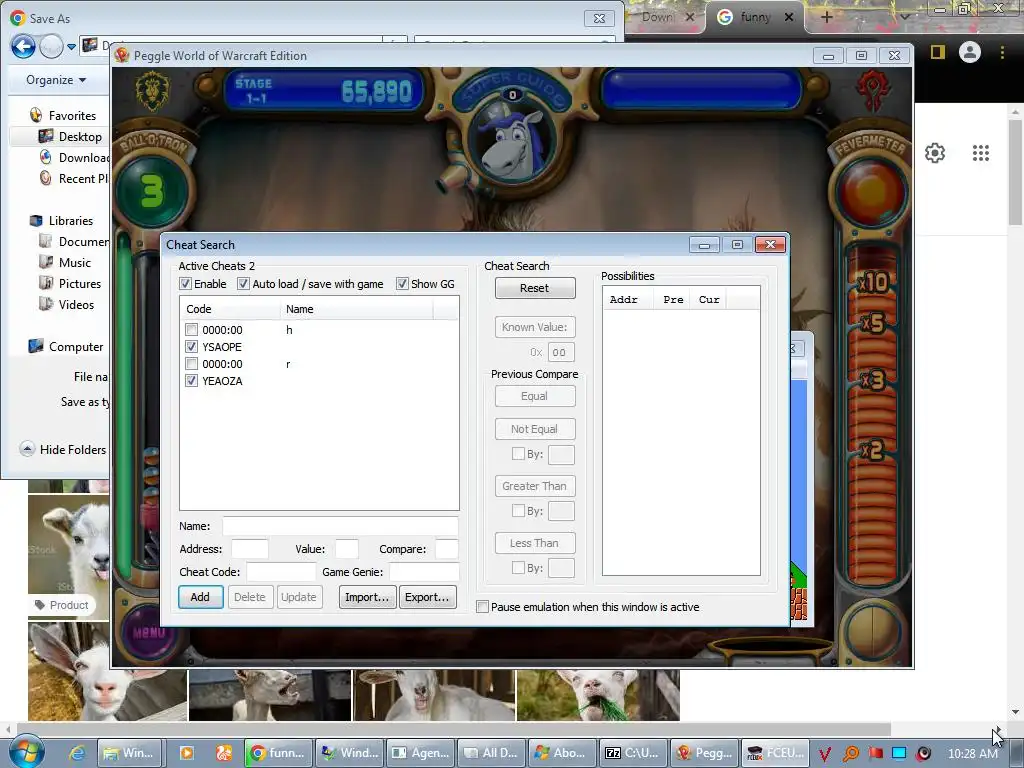The height and width of the screenshot is (768, 1024).
Task: Switch to the 'Wind...' taskbar button
Action: 349,753
